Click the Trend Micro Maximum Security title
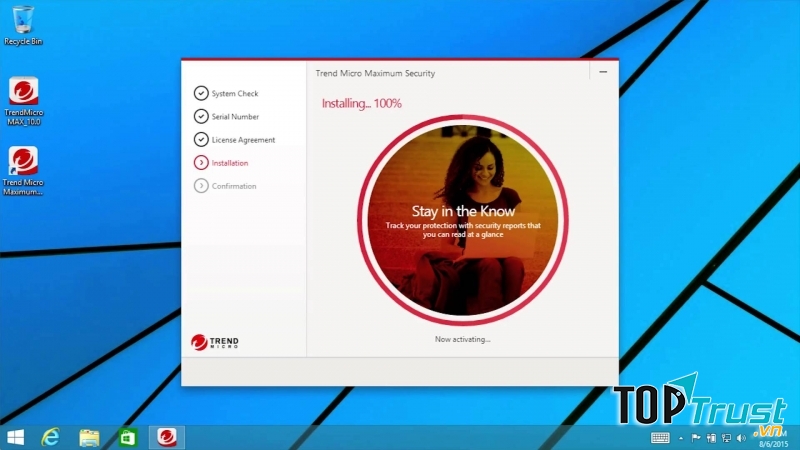The height and width of the screenshot is (450, 800). [376, 73]
